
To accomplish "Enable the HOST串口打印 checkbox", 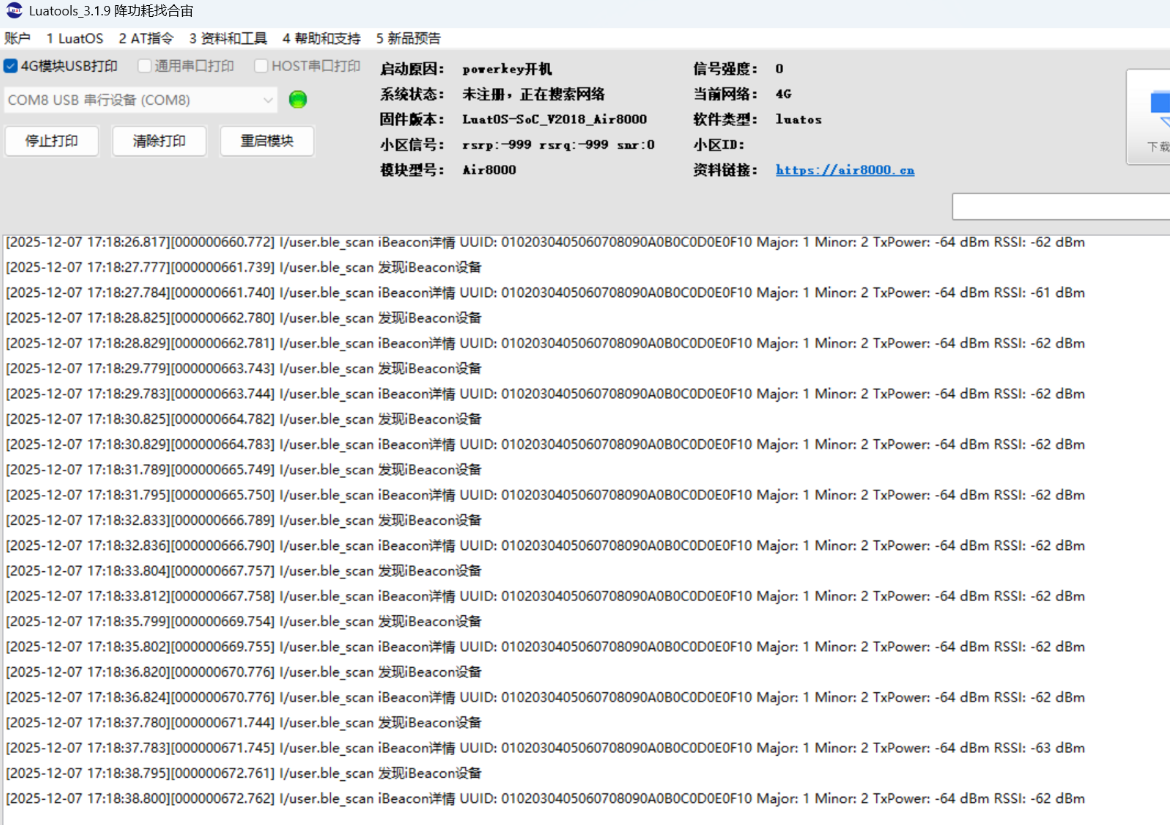I will pos(261,66).
